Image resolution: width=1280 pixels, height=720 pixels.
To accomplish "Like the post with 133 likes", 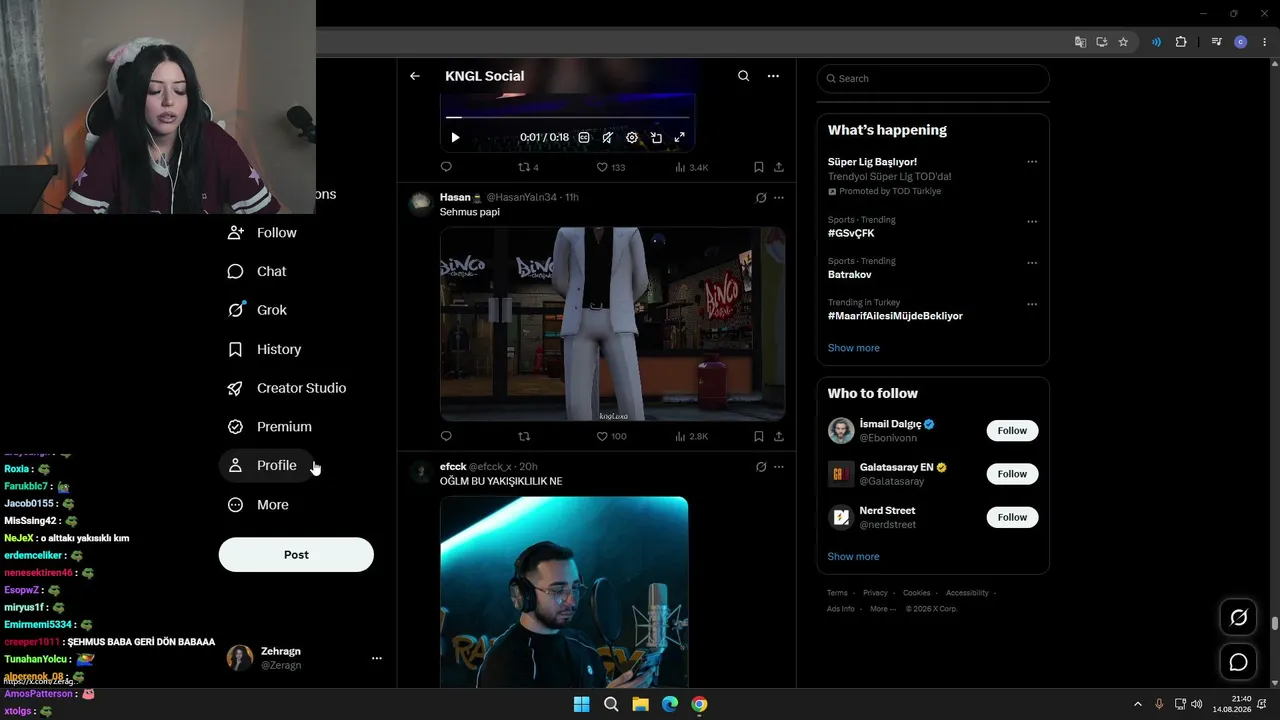I will coord(611,167).
